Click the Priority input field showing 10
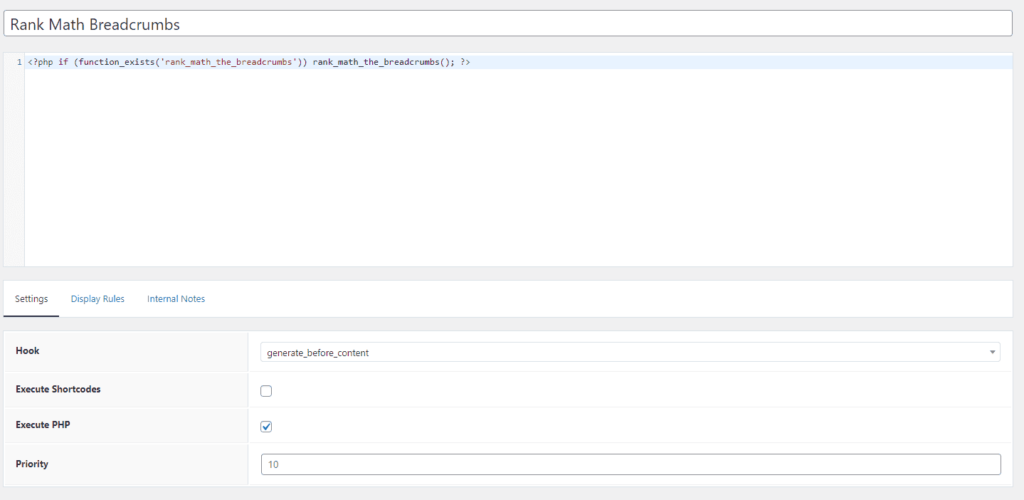 point(630,465)
